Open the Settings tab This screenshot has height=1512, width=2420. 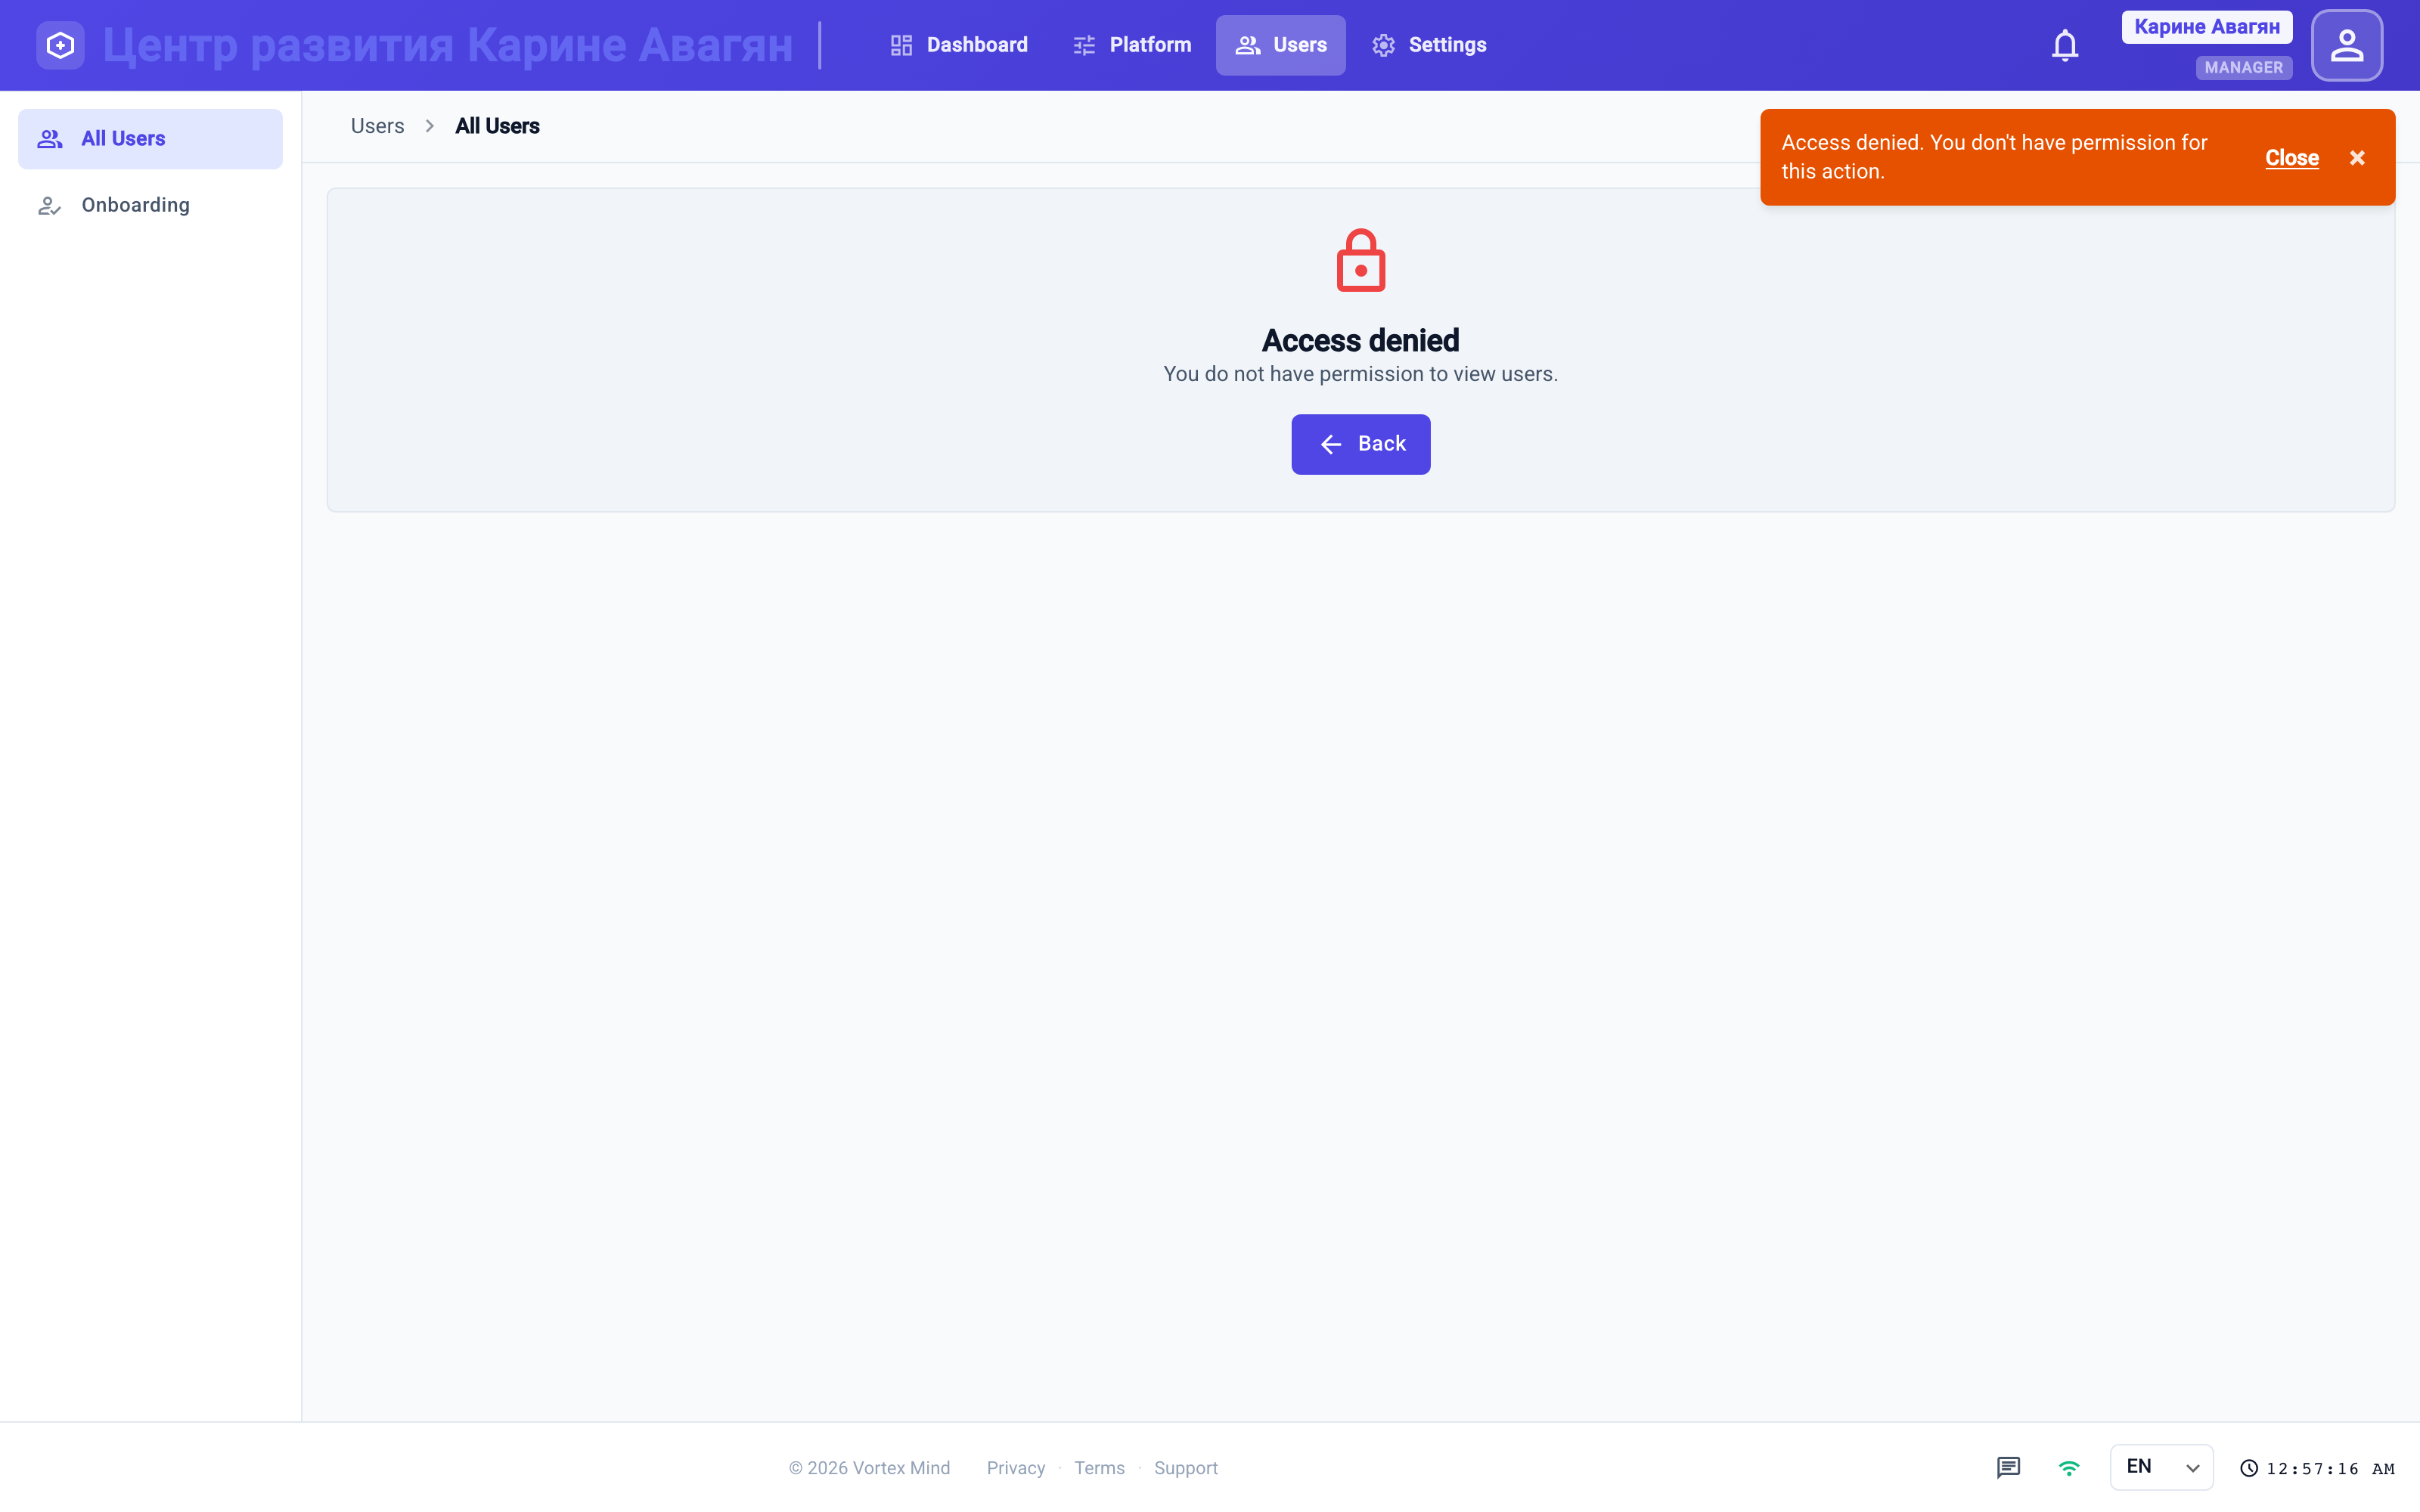[x=1428, y=45]
